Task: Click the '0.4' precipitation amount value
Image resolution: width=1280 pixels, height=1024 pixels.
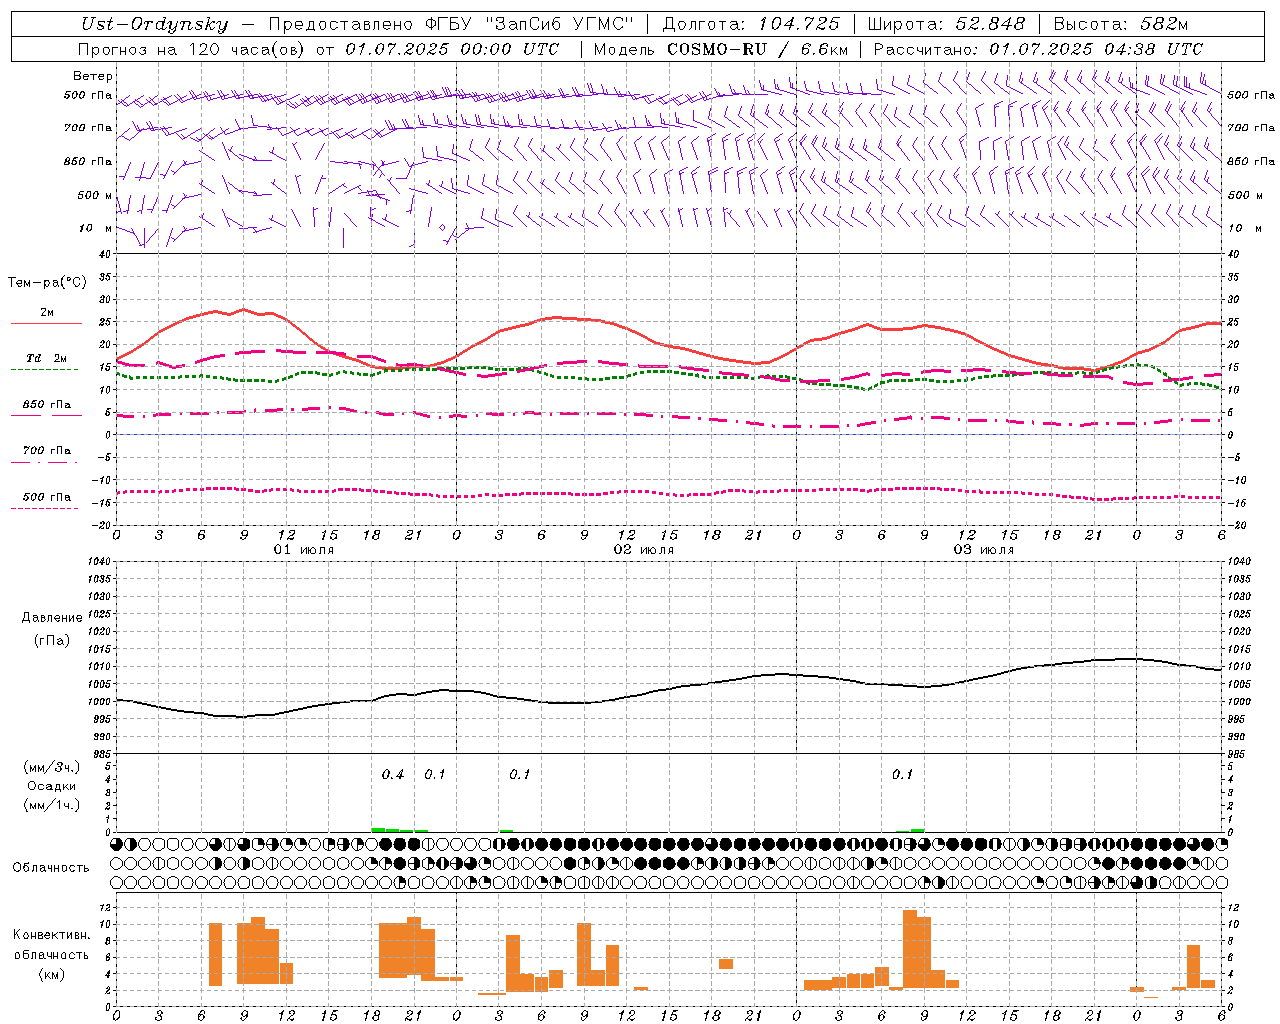Action: (x=393, y=774)
